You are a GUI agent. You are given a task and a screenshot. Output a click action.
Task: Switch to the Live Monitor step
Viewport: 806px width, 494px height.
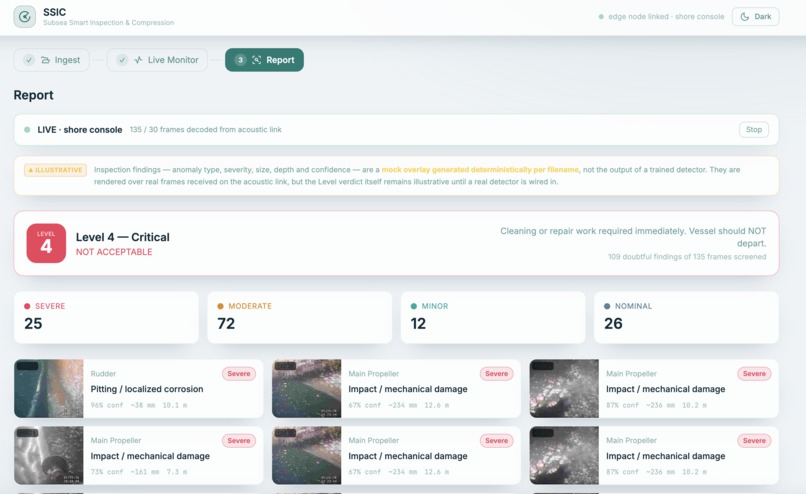(157, 60)
